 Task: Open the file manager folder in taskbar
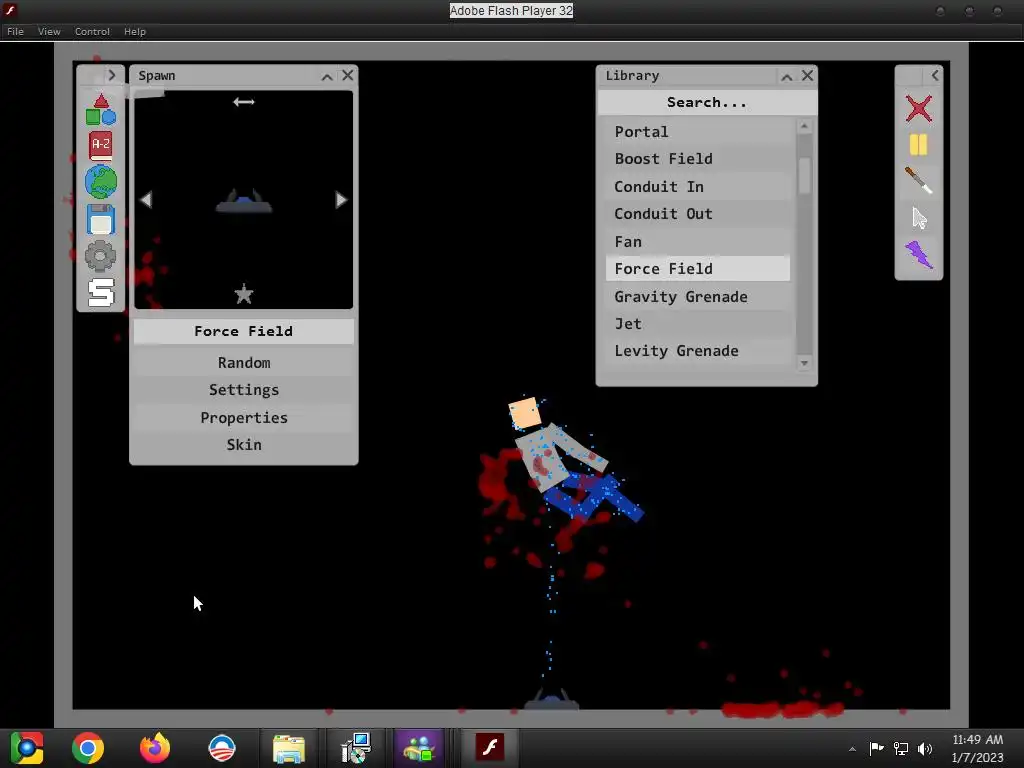(289, 748)
